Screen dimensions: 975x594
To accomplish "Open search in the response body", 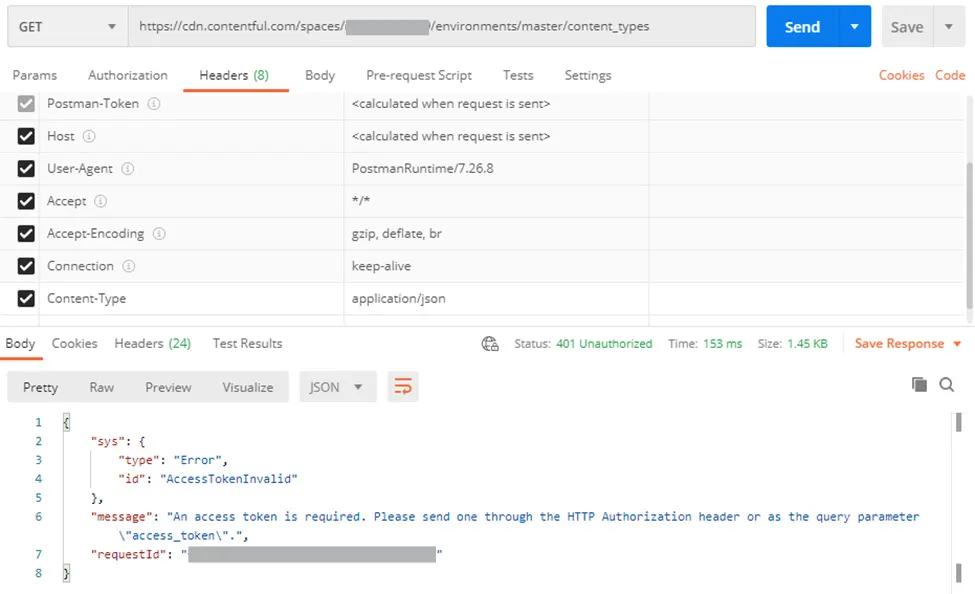I will 947,385.
